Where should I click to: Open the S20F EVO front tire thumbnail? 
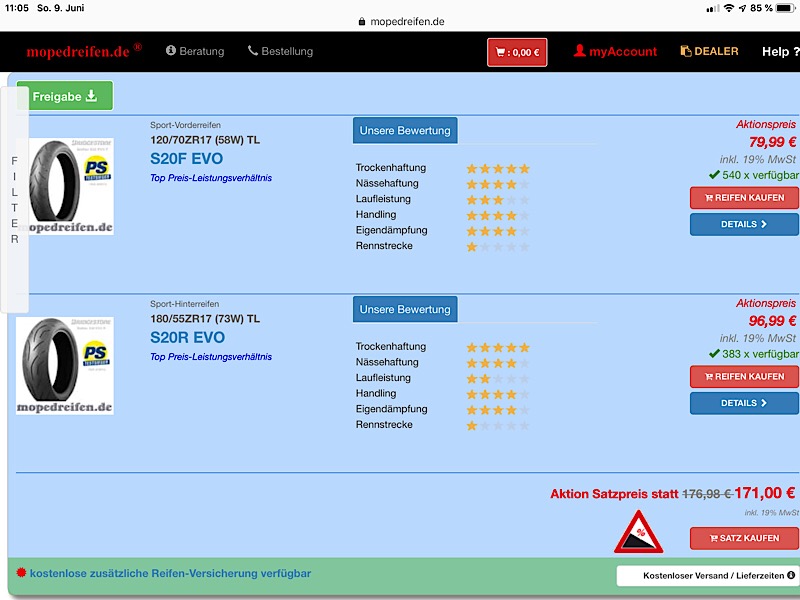(65, 186)
